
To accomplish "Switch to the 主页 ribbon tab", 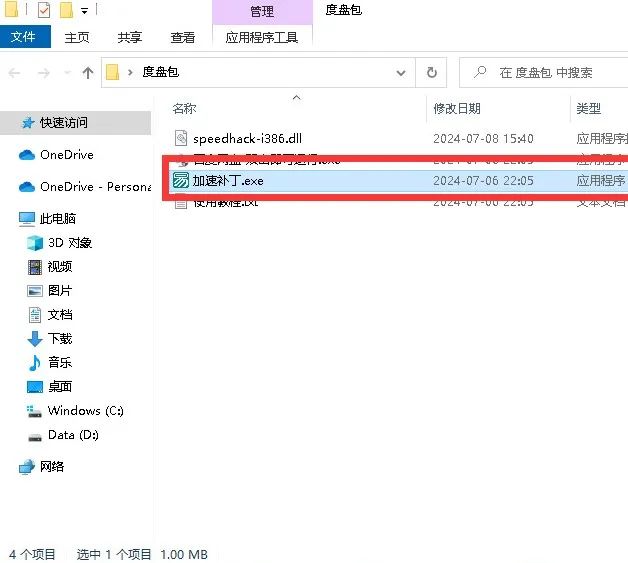I will [77, 37].
